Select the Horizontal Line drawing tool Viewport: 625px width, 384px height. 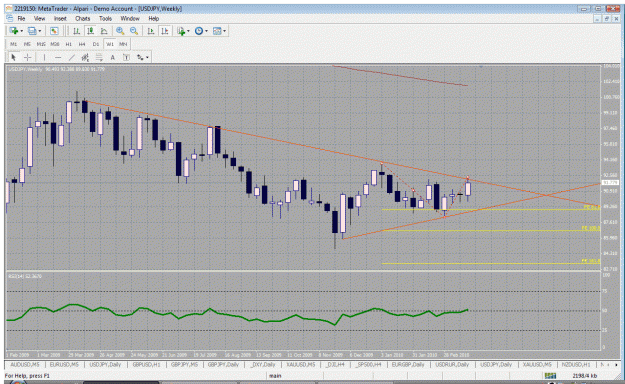pyautogui.click(x=58, y=57)
